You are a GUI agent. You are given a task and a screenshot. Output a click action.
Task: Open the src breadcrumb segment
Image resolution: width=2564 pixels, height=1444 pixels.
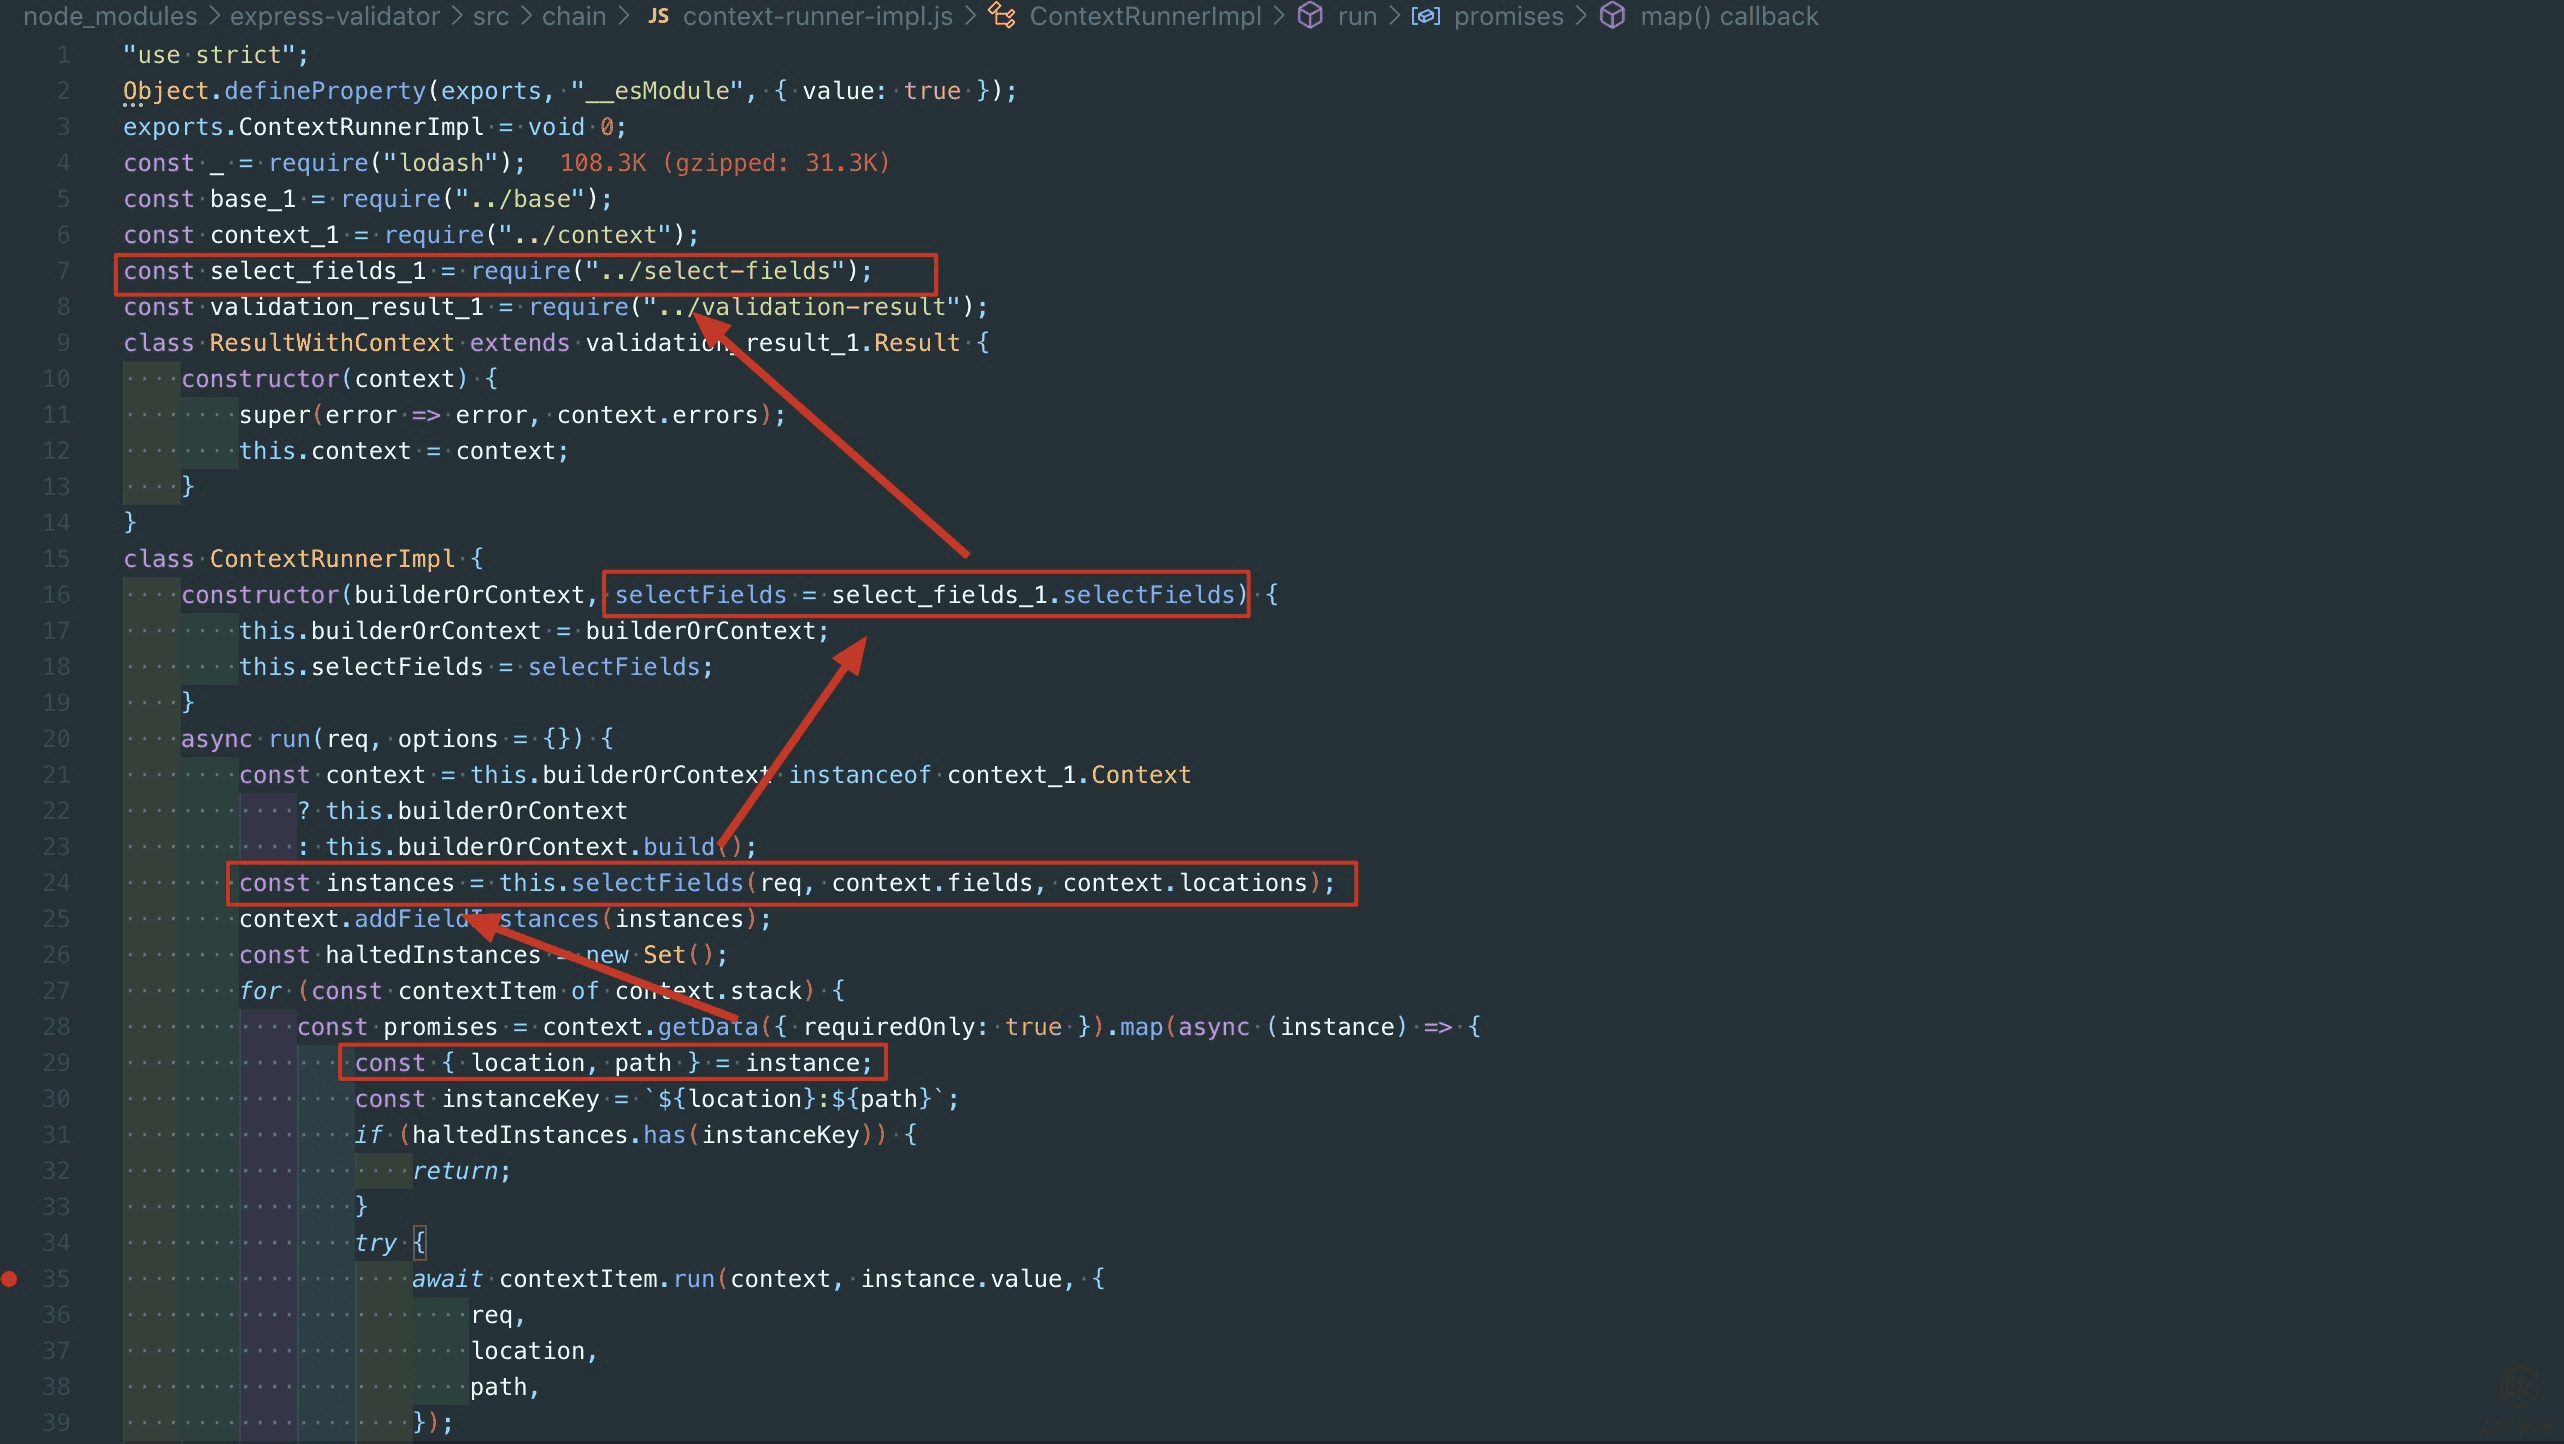pos(490,16)
